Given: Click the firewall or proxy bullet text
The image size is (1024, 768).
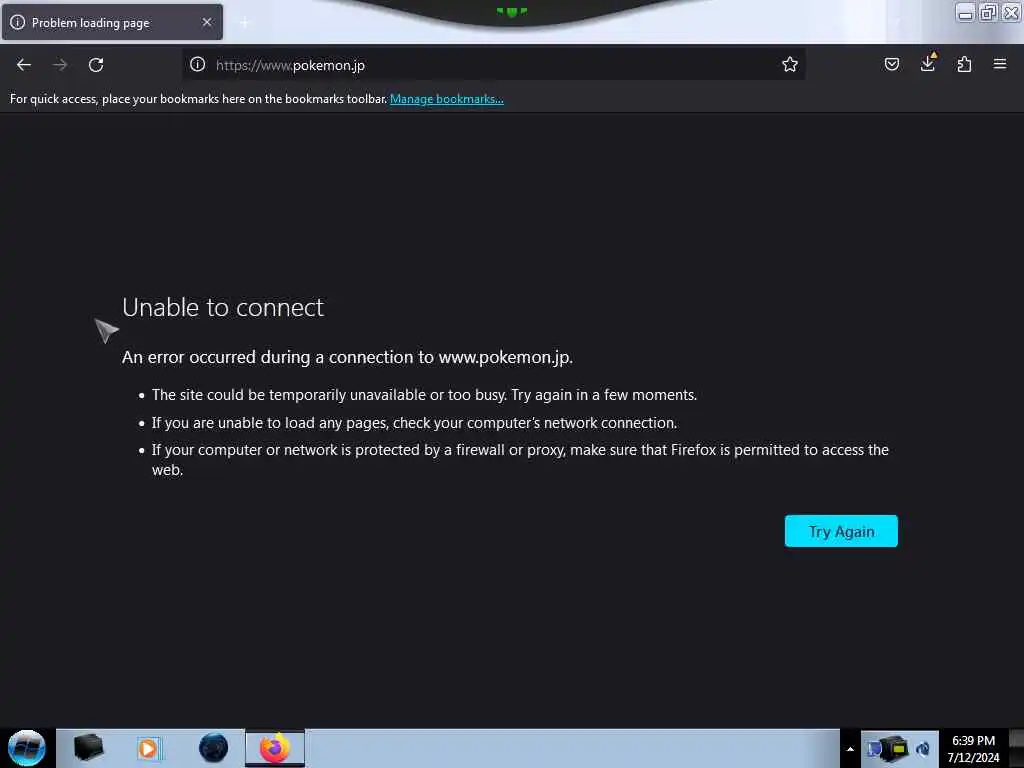Looking at the screenshot, I should pos(520,459).
